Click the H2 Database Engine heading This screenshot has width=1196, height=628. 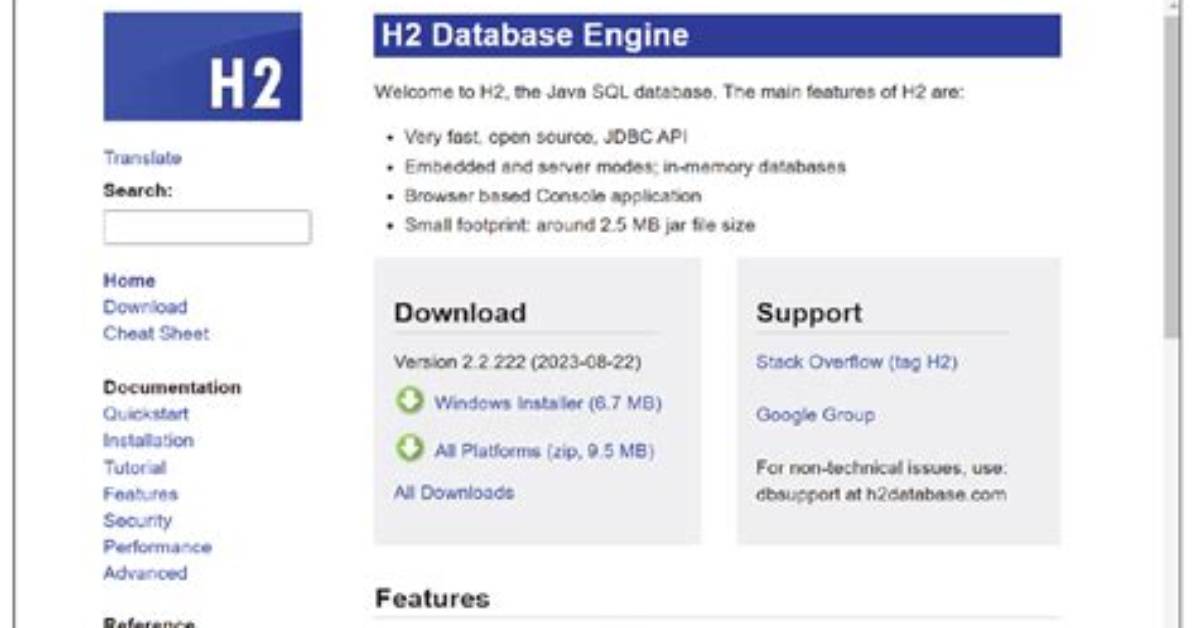[x=717, y=35]
